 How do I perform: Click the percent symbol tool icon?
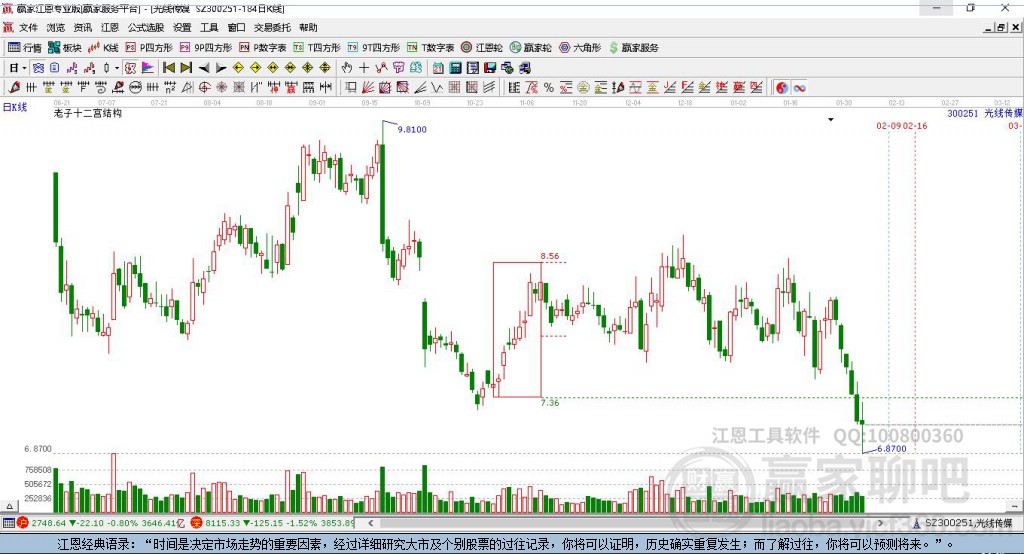point(549,88)
